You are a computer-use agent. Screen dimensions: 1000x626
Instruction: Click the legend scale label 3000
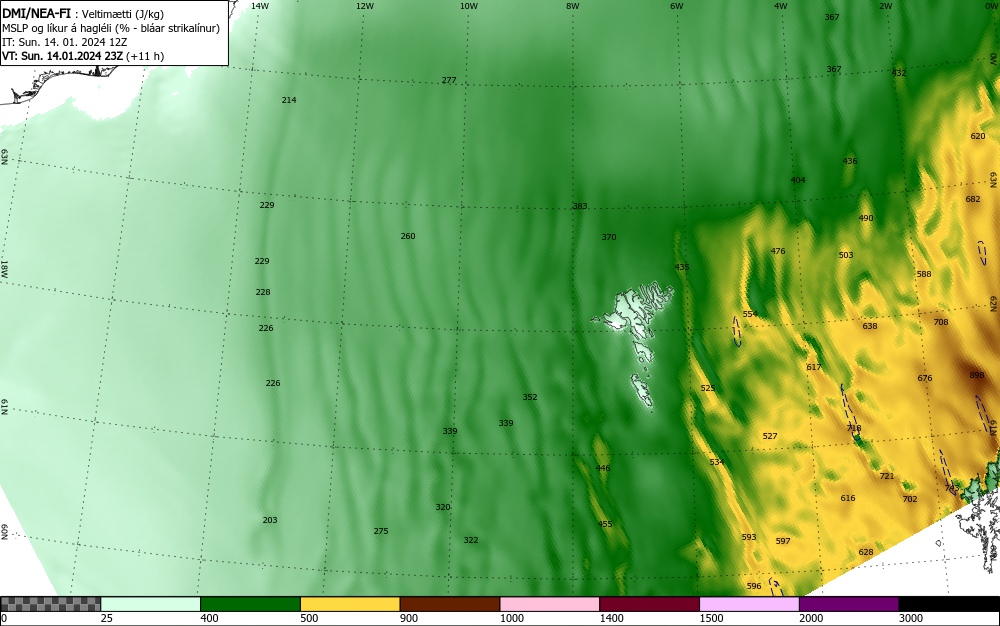911,618
